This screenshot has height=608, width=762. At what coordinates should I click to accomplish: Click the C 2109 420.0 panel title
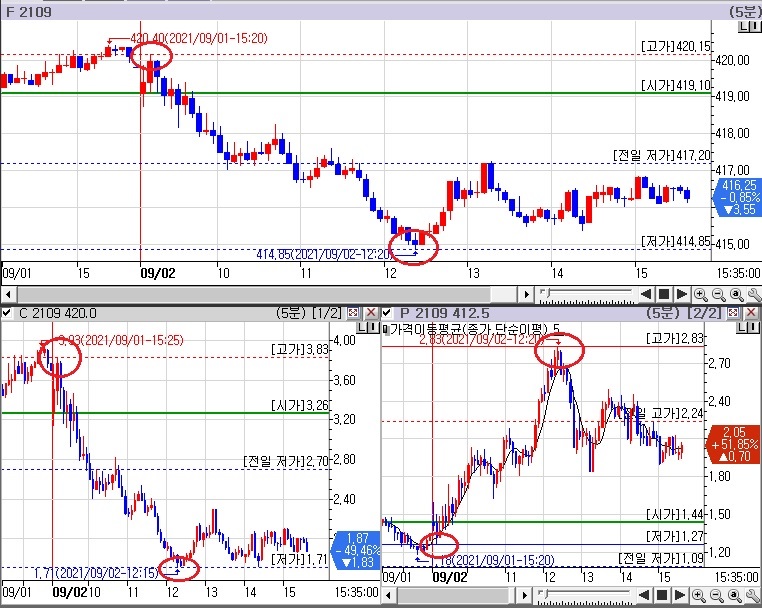click(x=57, y=313)
